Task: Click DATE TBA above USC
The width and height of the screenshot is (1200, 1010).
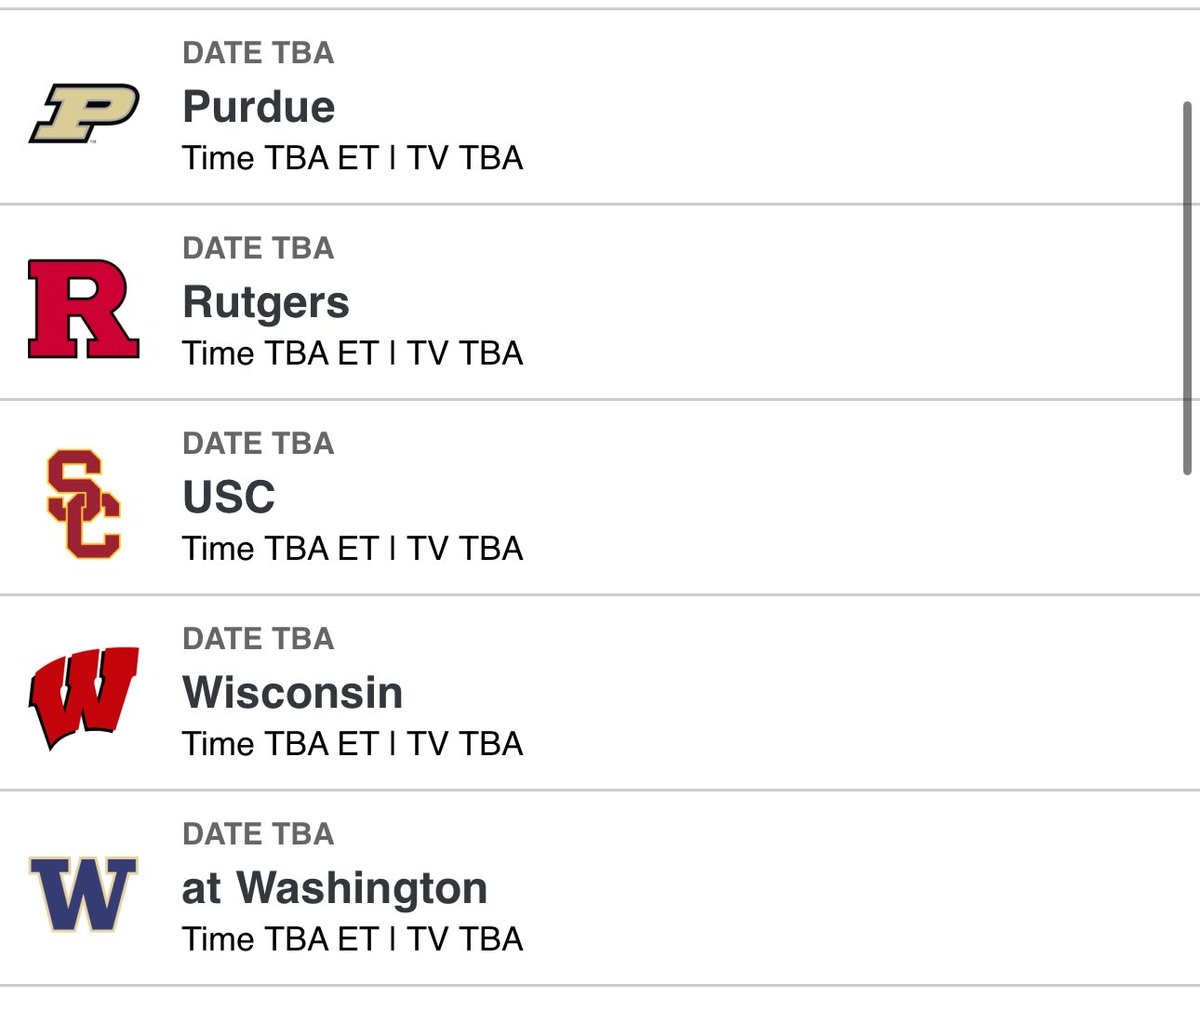Action: 258,443
